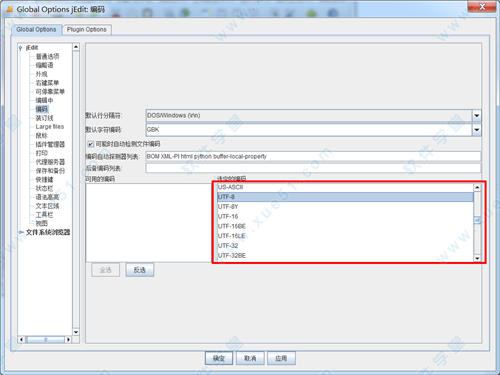Select UTF-16LE in the encoding list
The width and height of the screenshot is (500, 375).
[x=345, y=236]
